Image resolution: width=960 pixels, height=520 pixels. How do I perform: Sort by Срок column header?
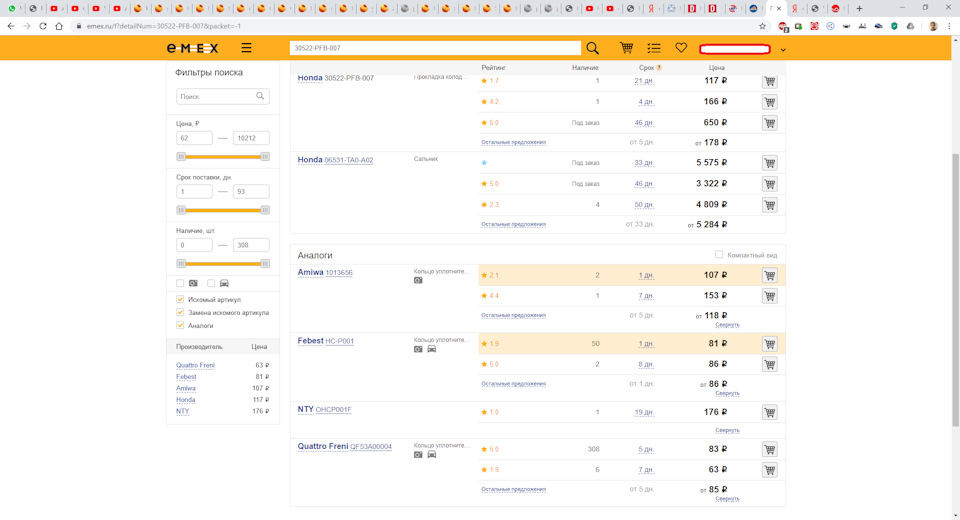point(646,67)
